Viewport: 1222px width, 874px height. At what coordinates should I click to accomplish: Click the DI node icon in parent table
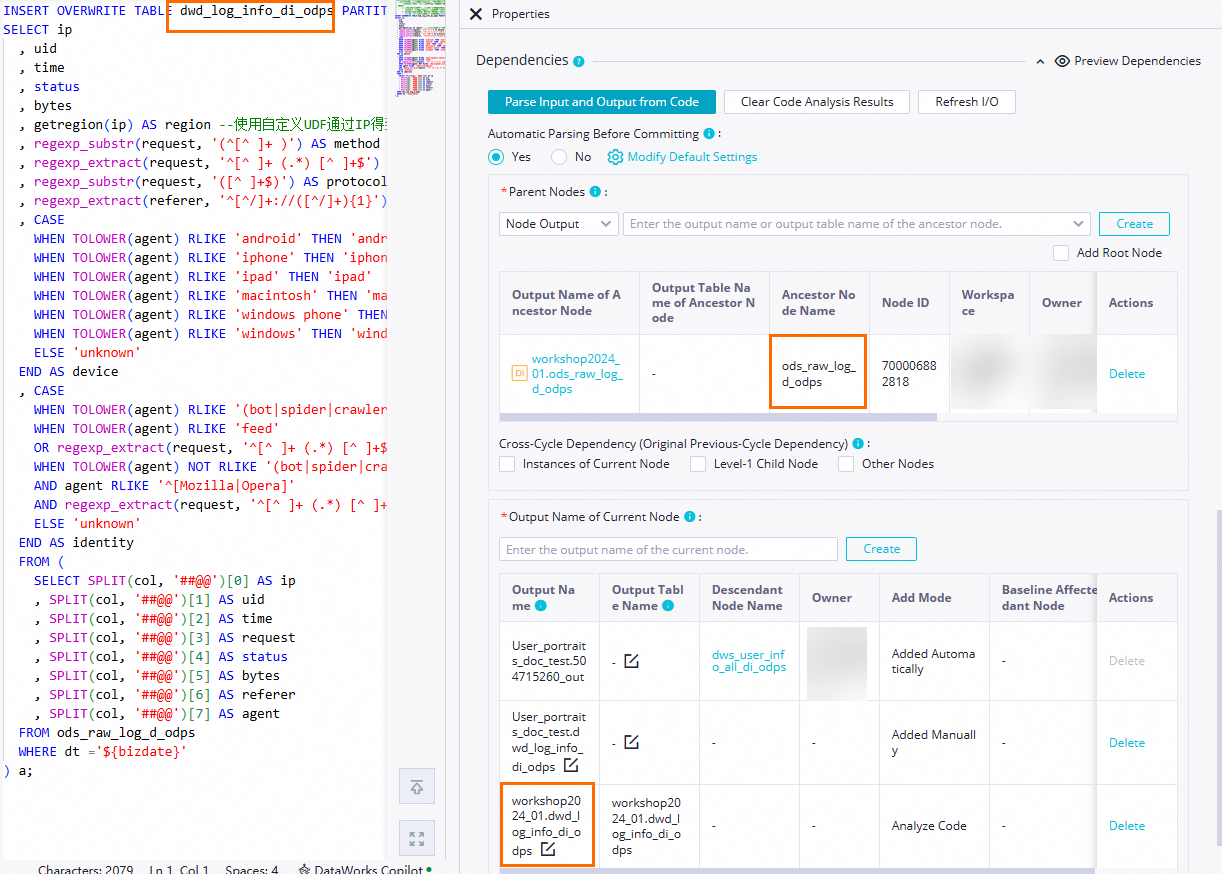click(x=519, y=373)
